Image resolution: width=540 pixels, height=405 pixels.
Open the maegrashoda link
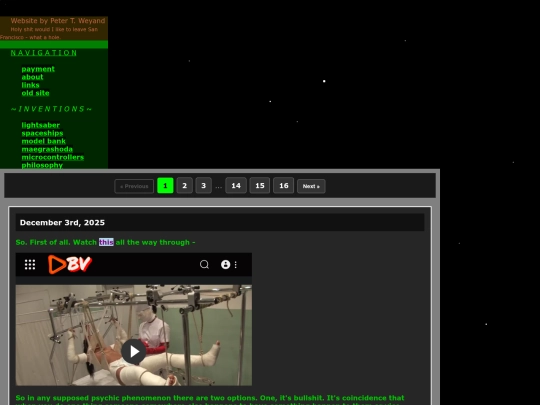pyautogui.click(x=47, y=149)
